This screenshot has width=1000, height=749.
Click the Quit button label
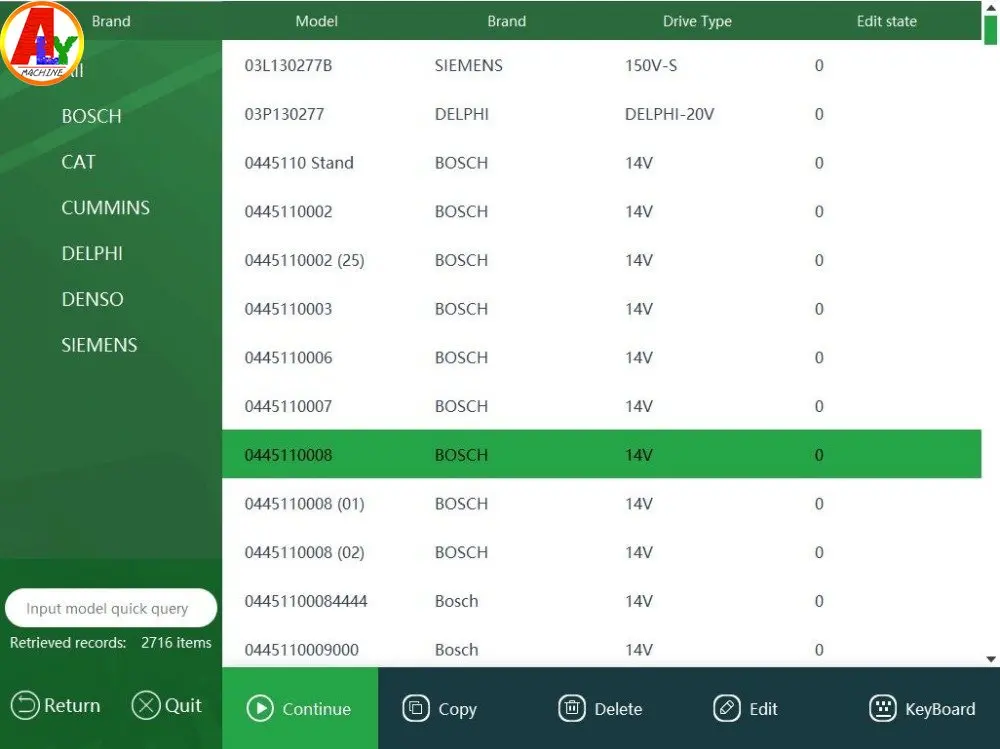coord(183,706)
